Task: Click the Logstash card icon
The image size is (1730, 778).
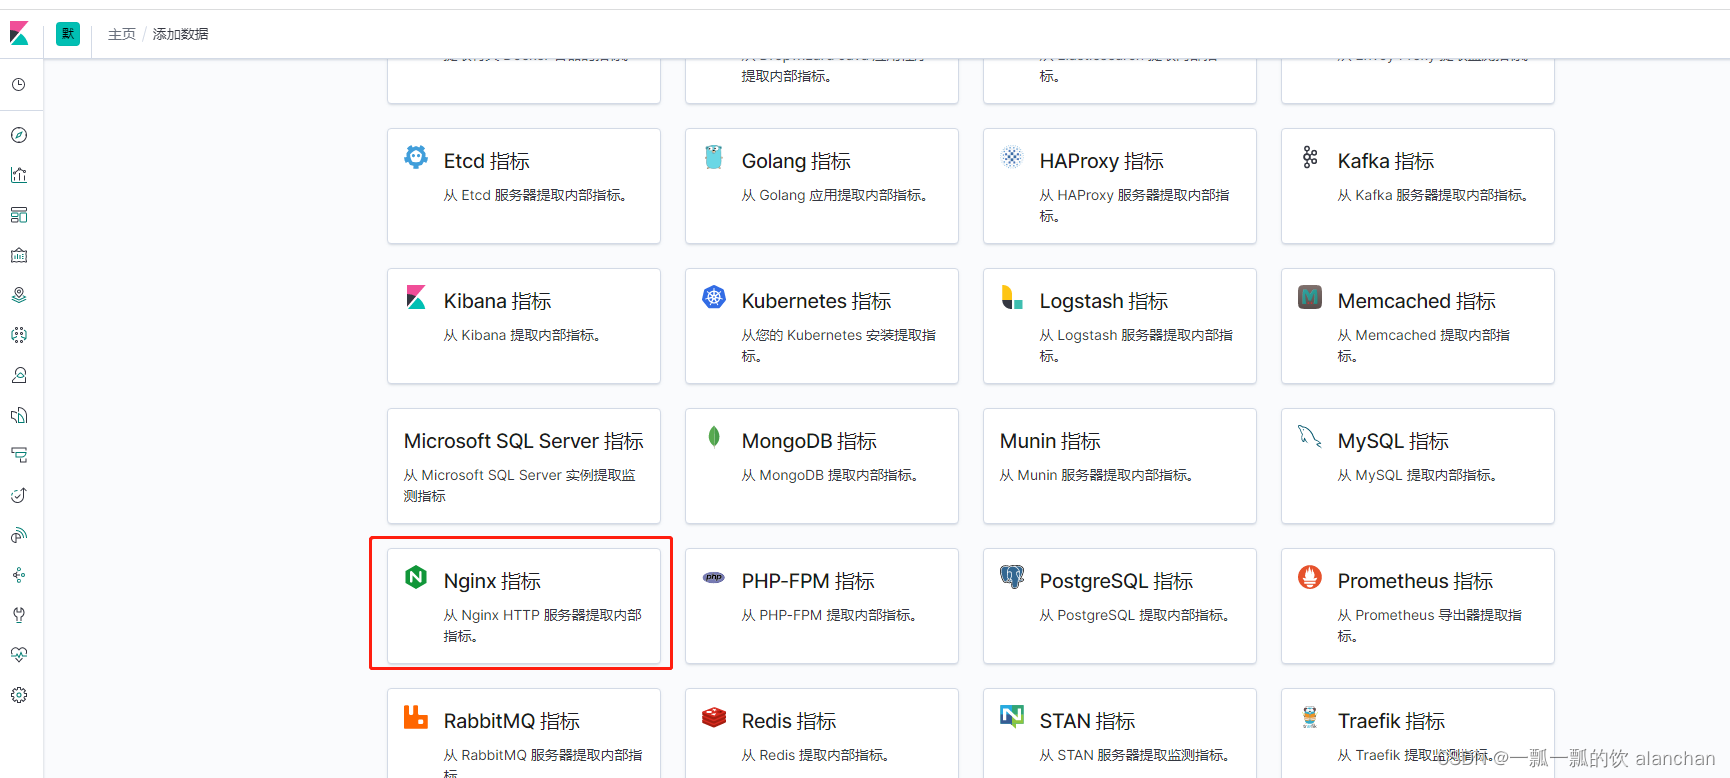Action: coord(1012,297)
